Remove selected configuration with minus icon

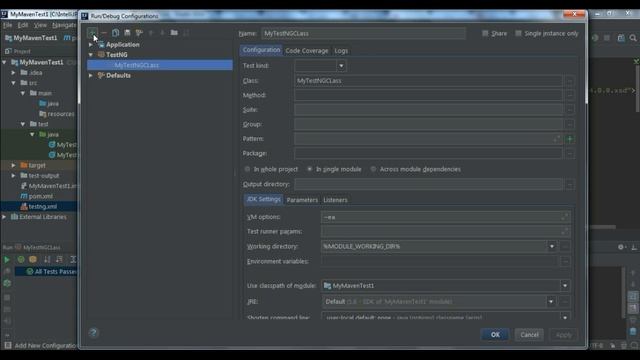(x=104, y=33)
